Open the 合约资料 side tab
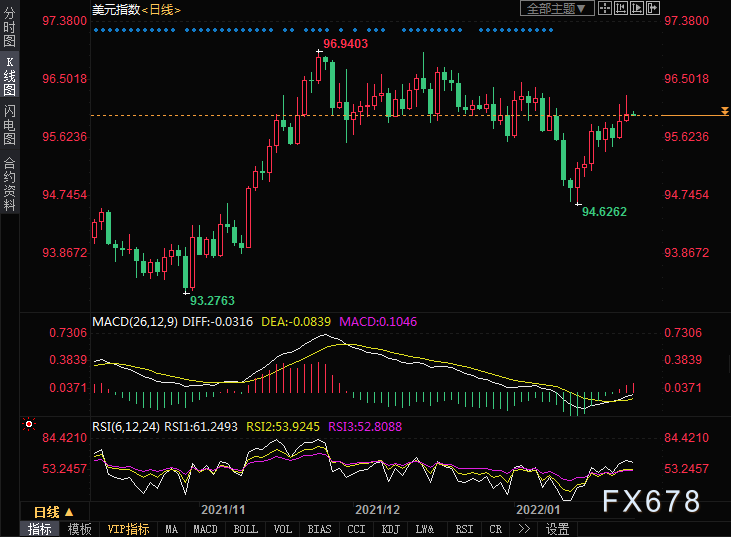 point(9,184)
